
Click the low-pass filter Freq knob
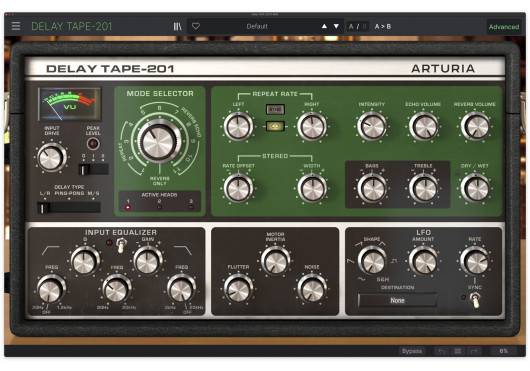(181, 289)
